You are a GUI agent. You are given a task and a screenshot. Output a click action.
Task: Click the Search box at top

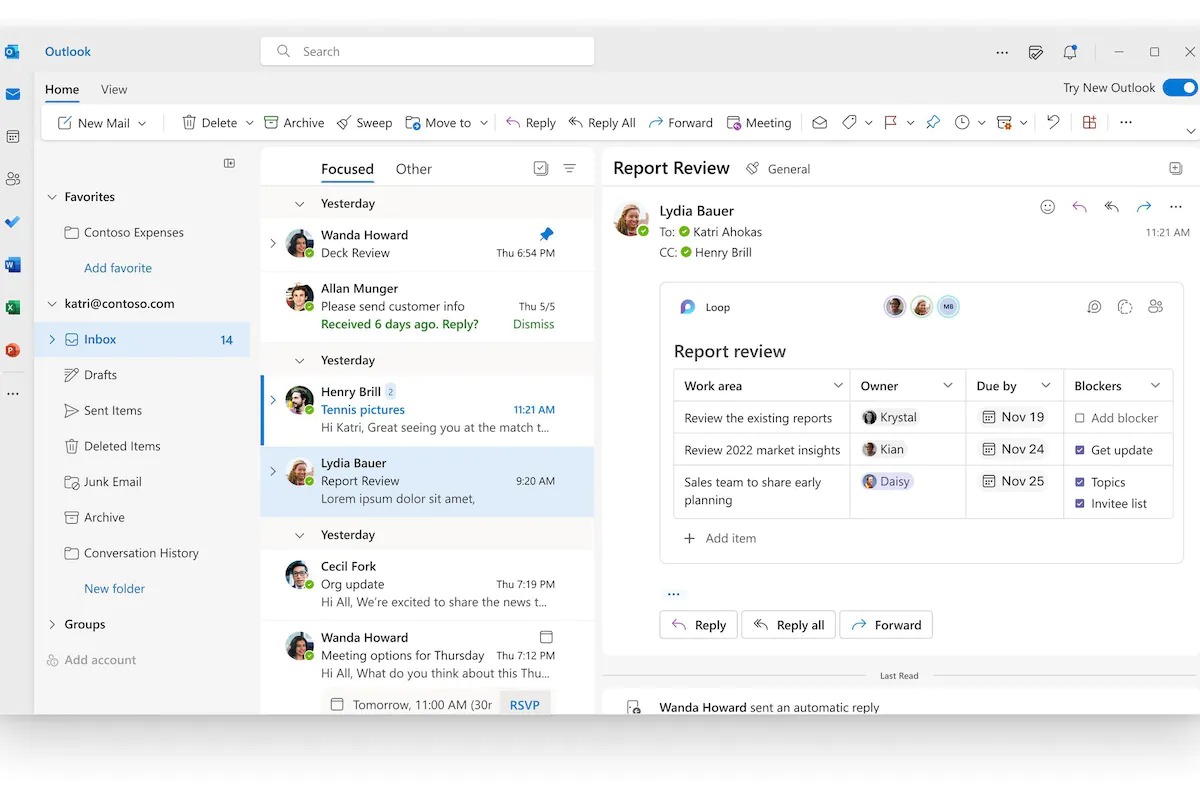click(x=427, y=52)
